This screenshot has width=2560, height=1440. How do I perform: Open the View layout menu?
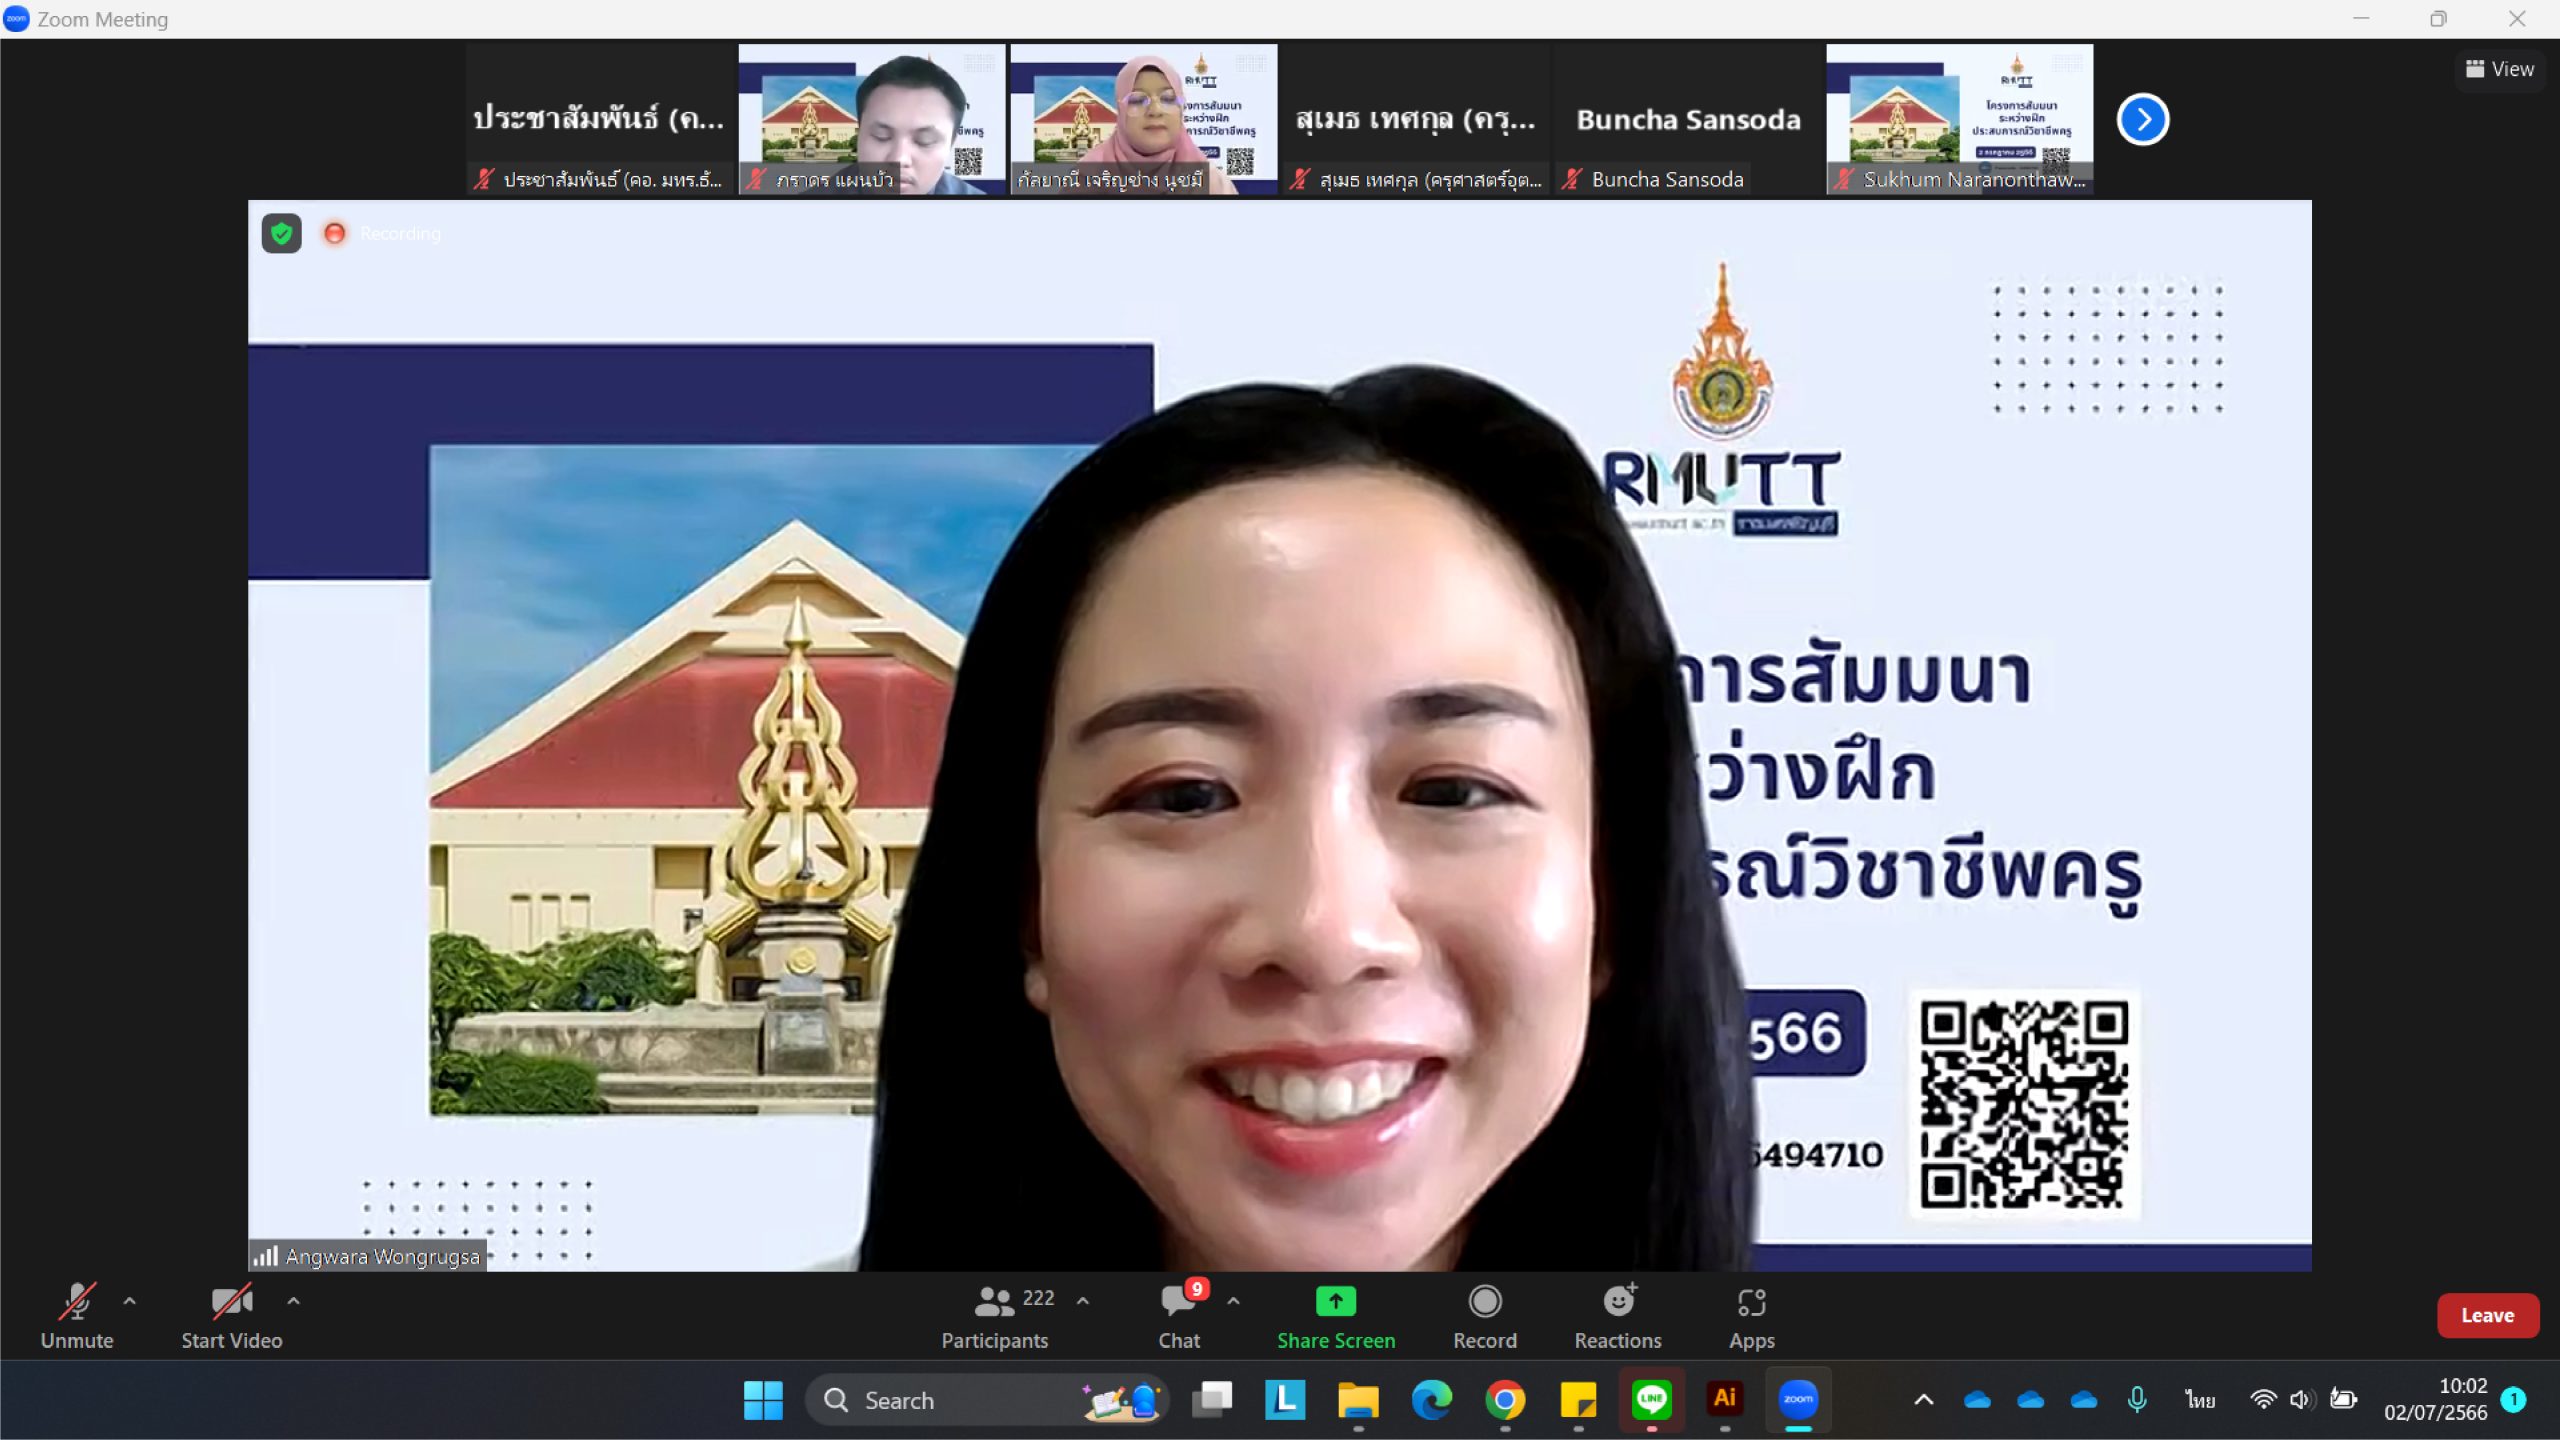(x=2499, y=69)
